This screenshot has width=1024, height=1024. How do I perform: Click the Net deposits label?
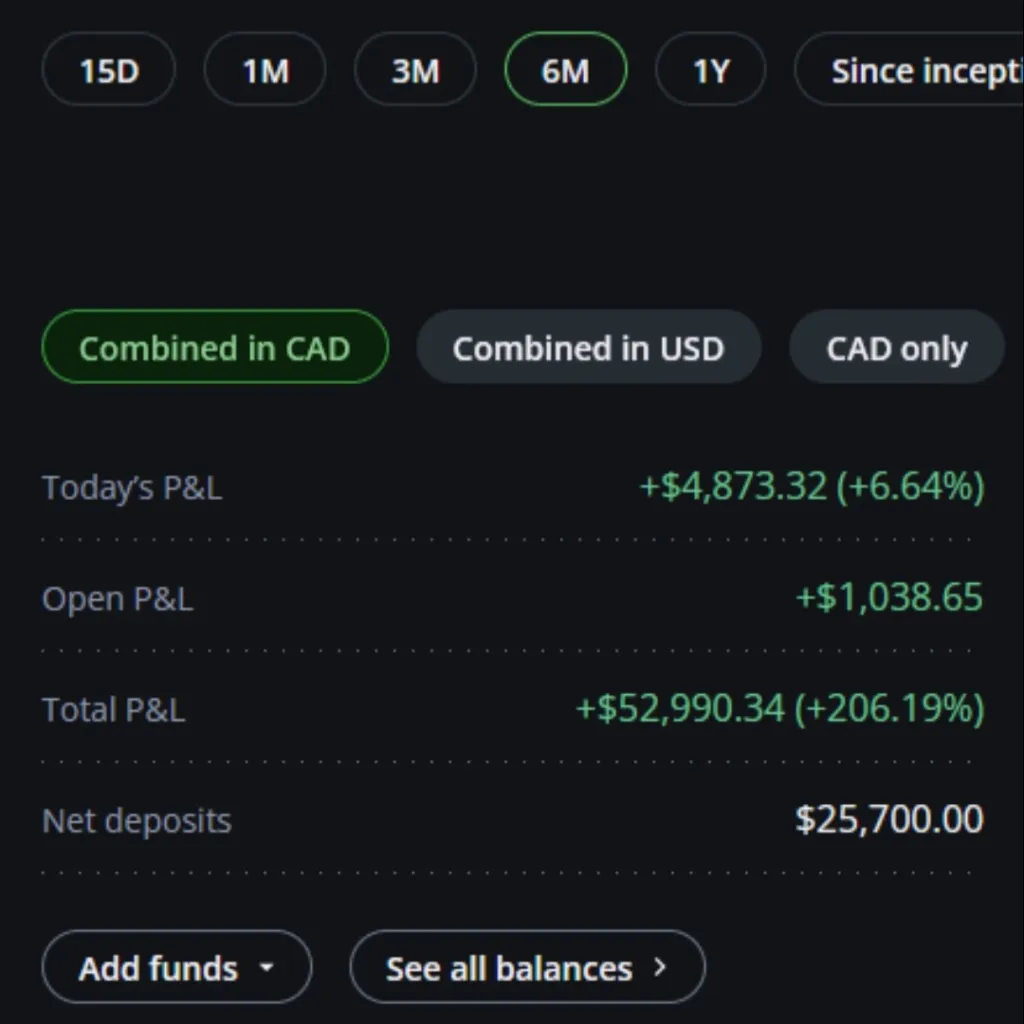coord(136,821)
